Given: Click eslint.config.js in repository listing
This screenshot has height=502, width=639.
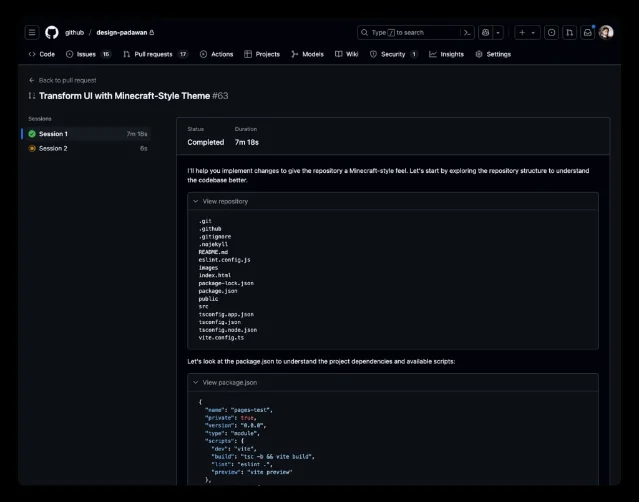Looking at the screenshot, I should (225, 260).
